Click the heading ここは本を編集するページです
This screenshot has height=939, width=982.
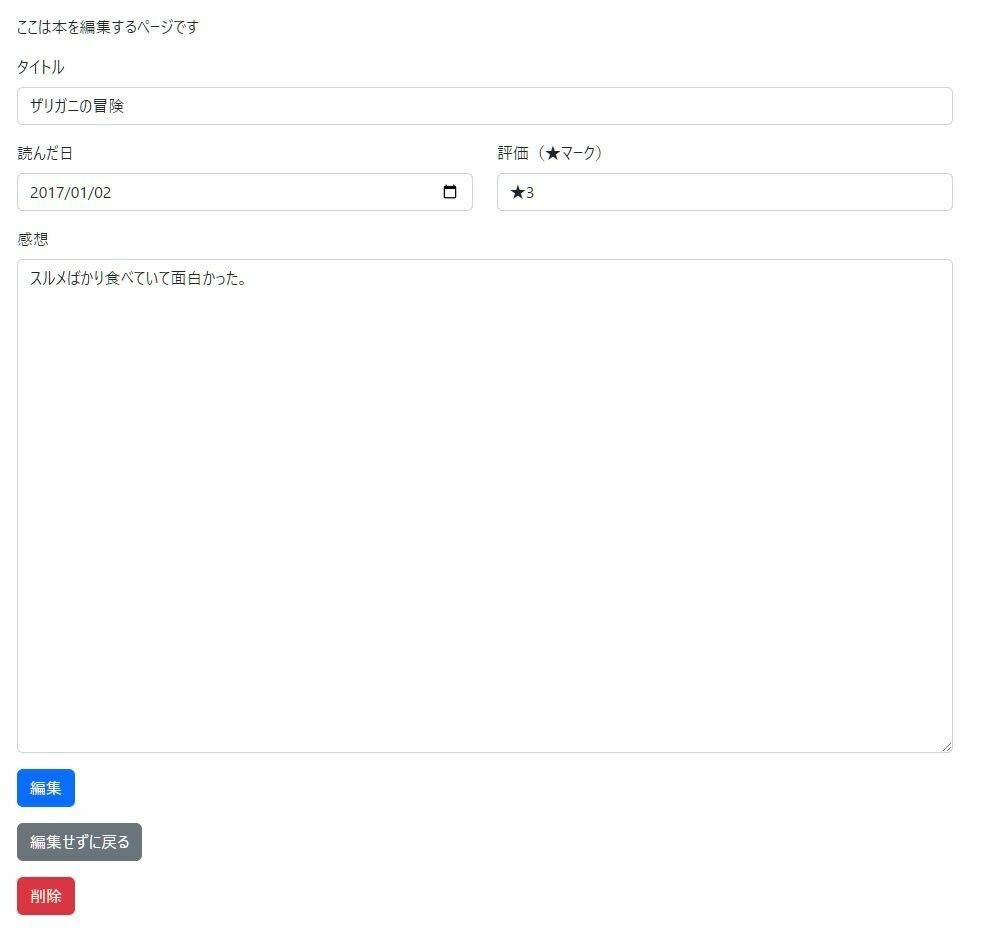point(109,28)
